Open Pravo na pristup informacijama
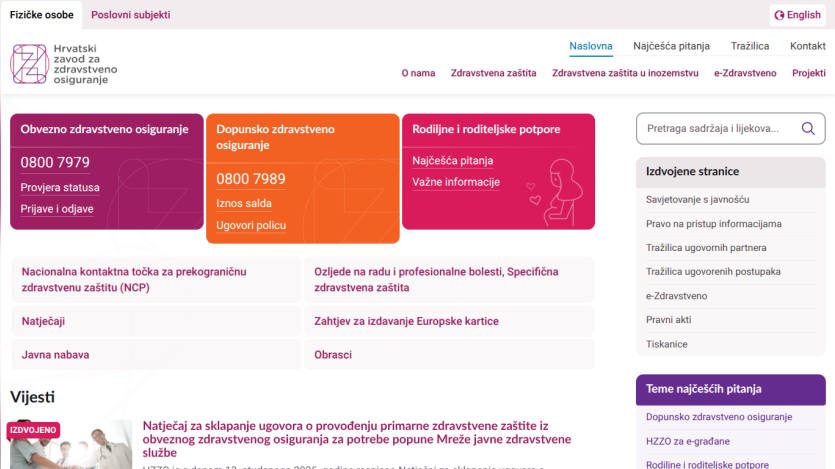 [x=714, y=224]
